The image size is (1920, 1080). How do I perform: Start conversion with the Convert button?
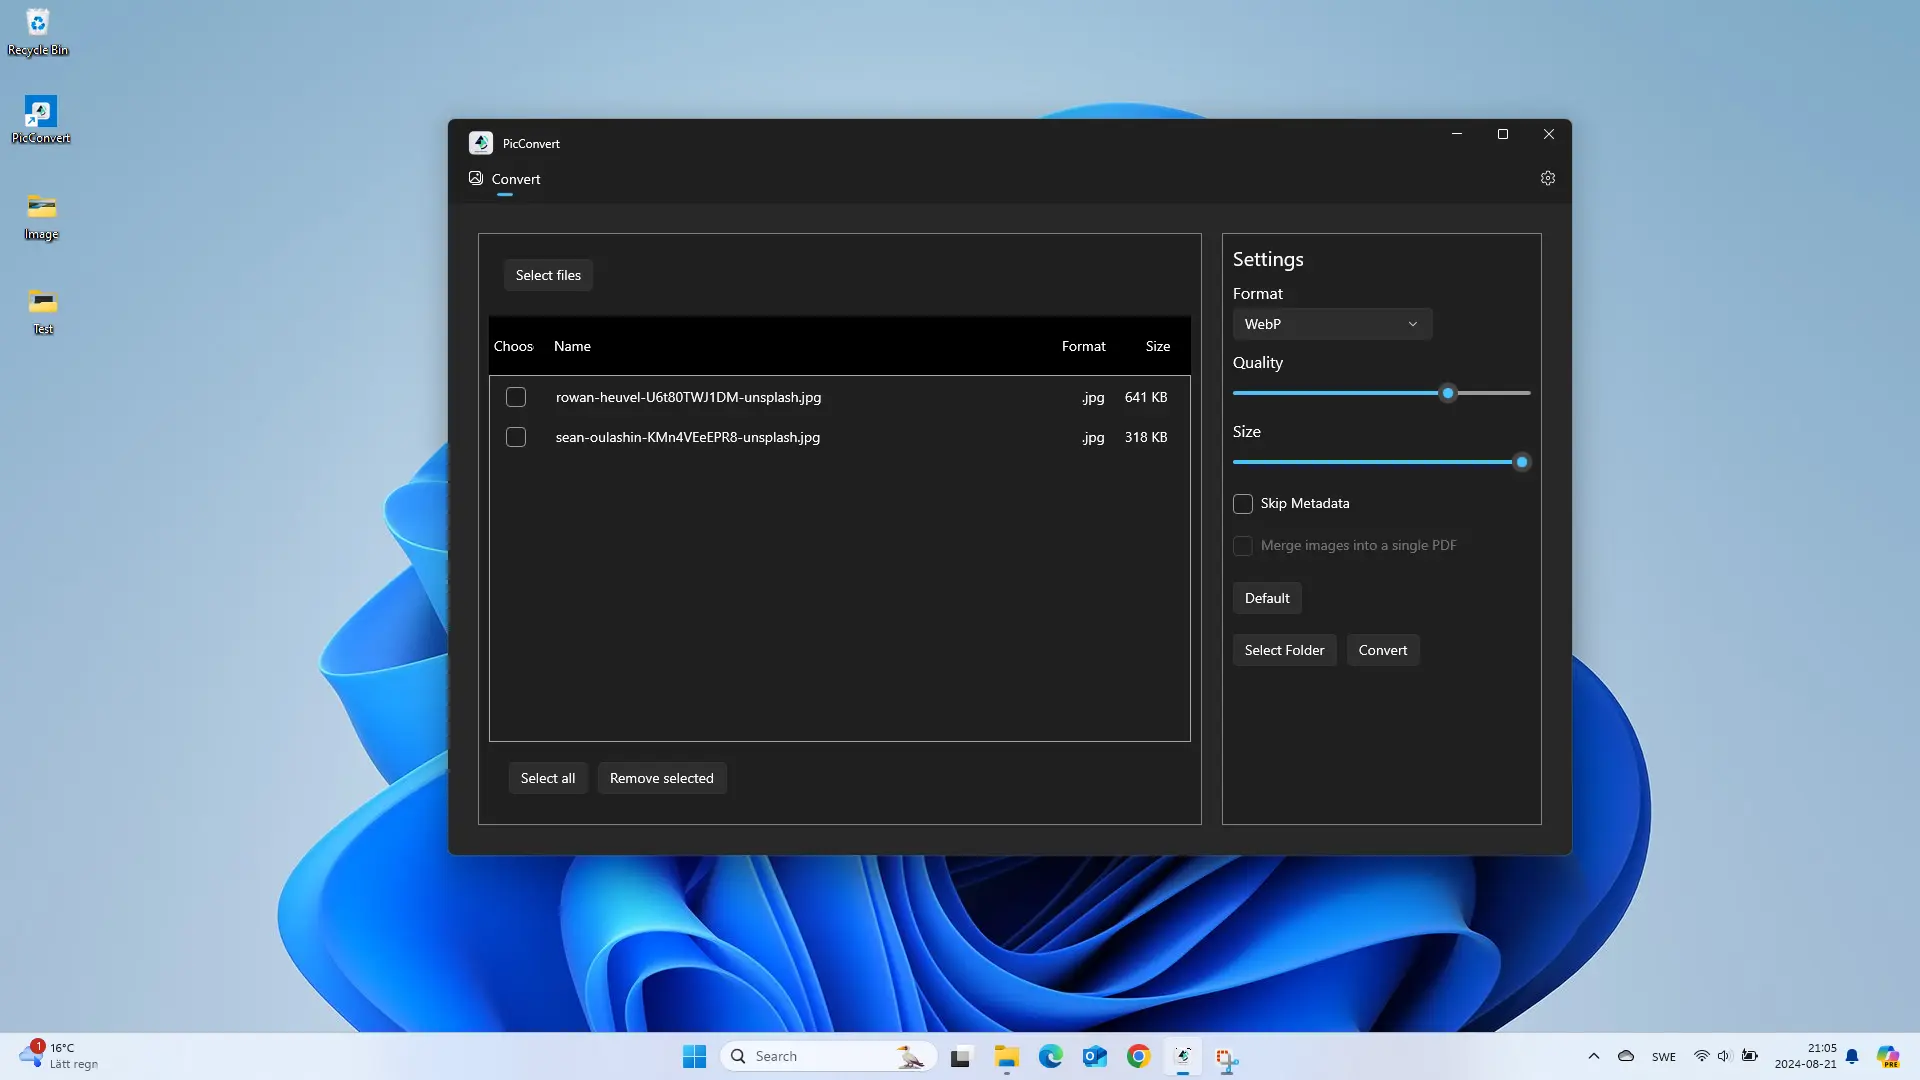pos(1383,650)
